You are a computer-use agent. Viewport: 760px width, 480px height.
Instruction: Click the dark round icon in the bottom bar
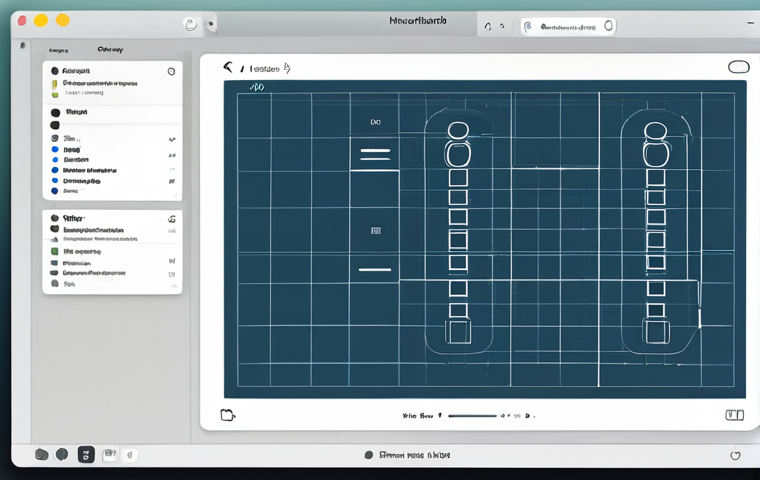62,454
